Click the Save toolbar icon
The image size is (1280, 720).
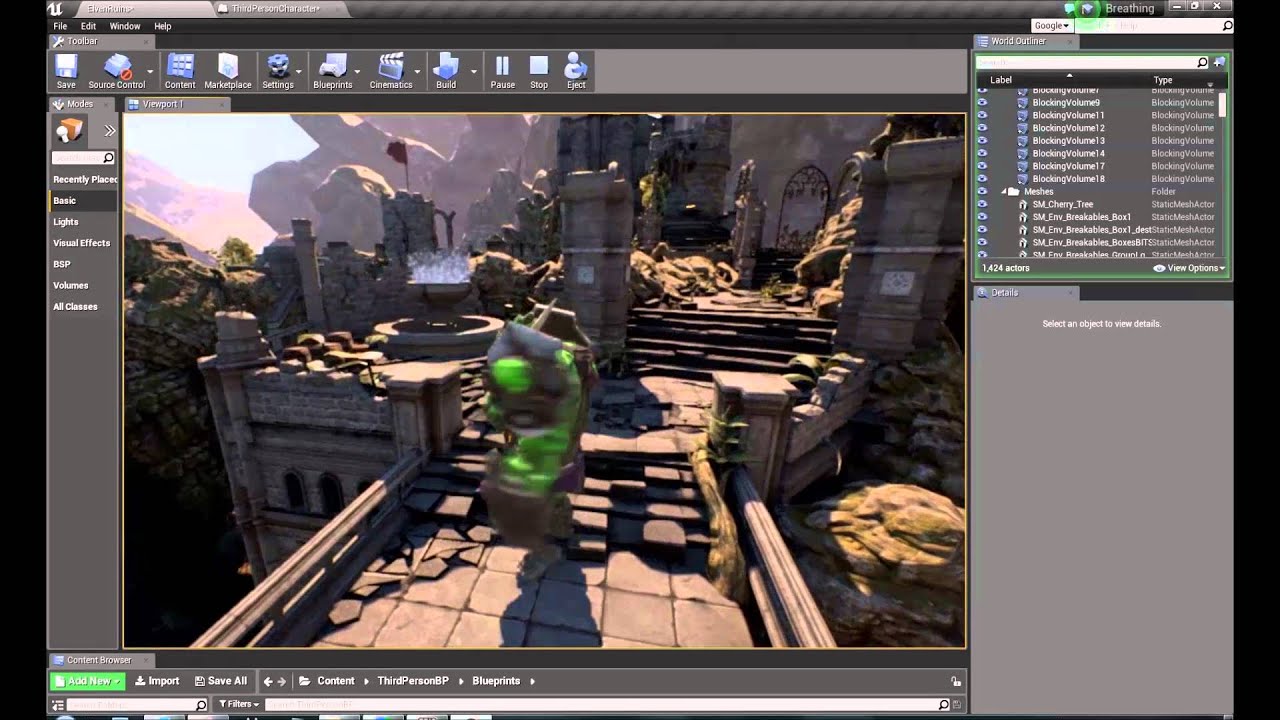[x=66, y=71]
